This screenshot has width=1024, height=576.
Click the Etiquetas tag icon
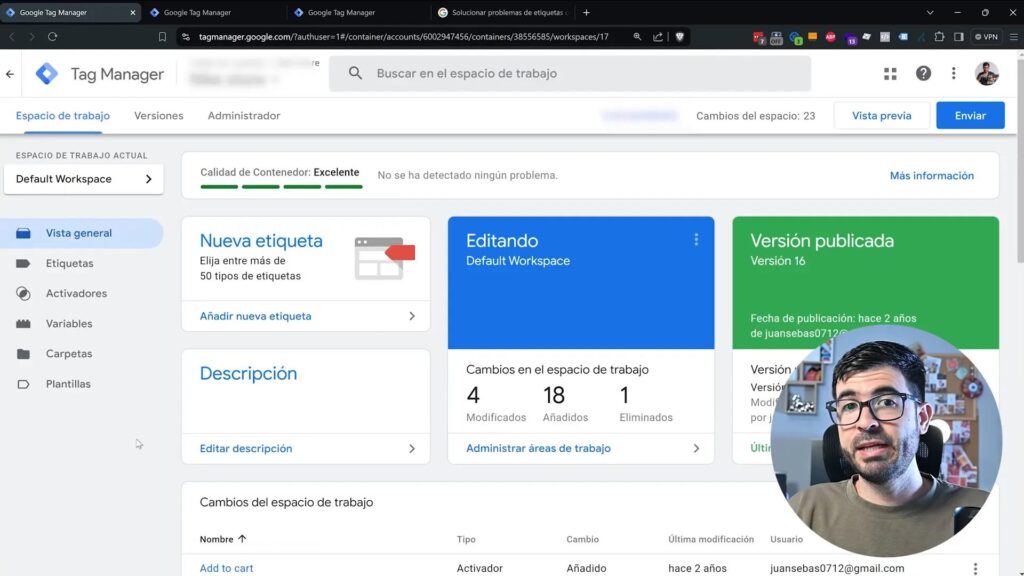tap(24, 263)
